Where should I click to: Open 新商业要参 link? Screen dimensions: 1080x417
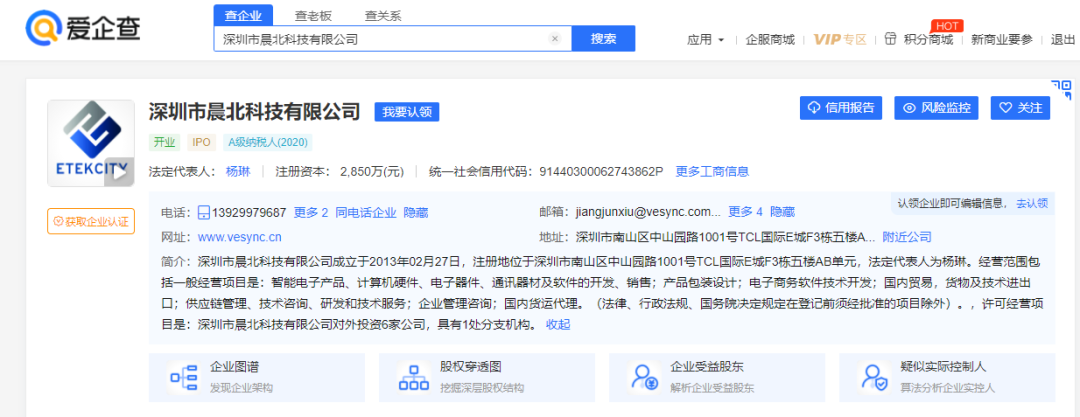point(1002,40)
